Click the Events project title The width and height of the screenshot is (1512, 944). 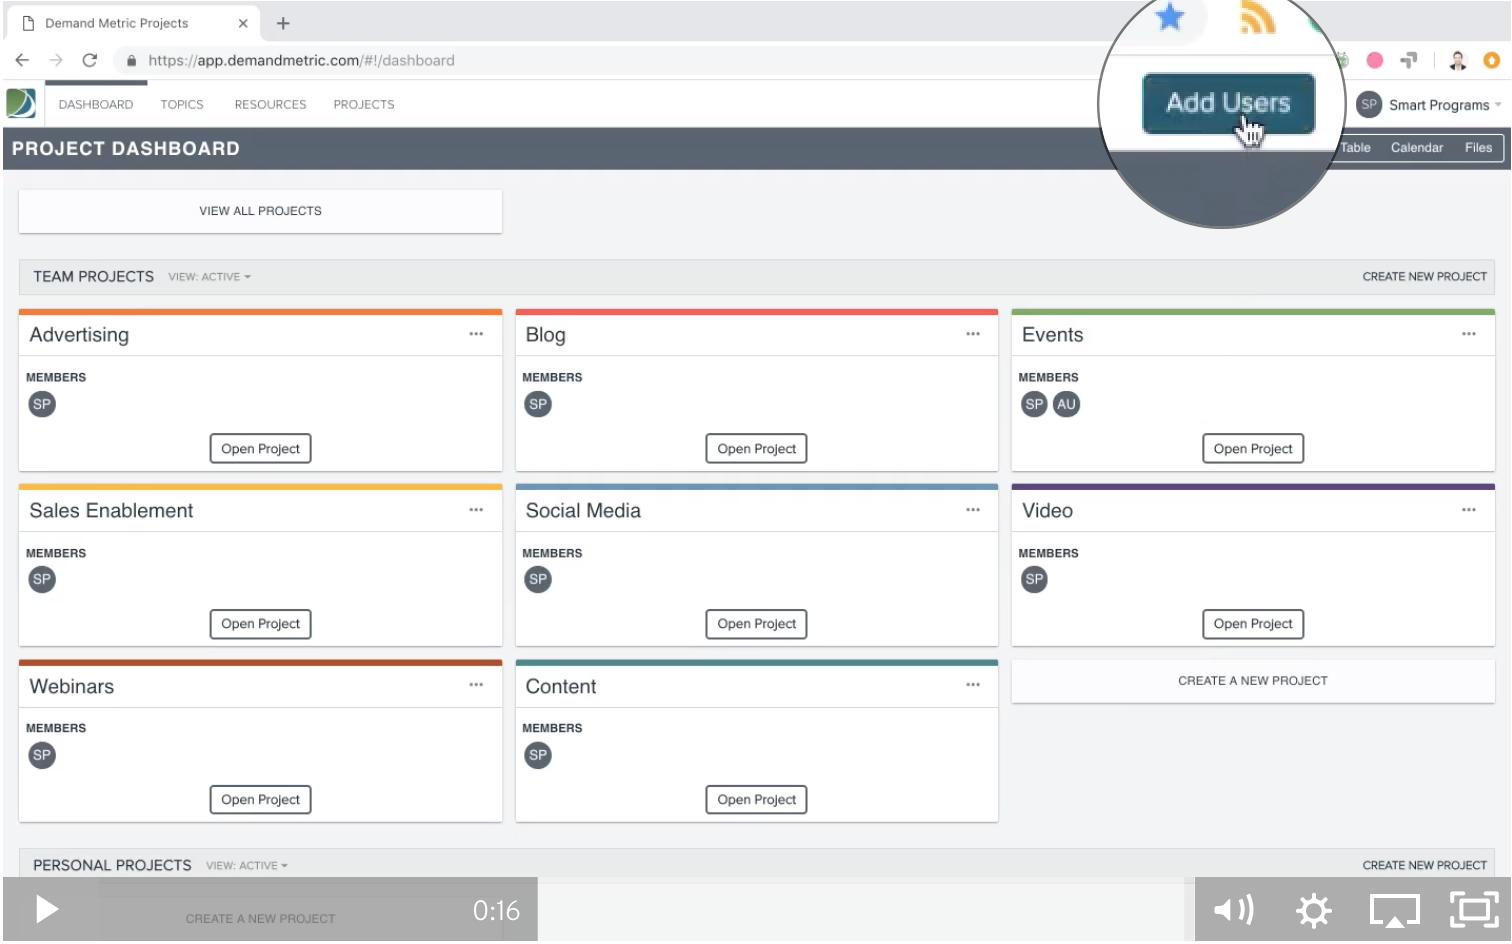click(1052, 335)
